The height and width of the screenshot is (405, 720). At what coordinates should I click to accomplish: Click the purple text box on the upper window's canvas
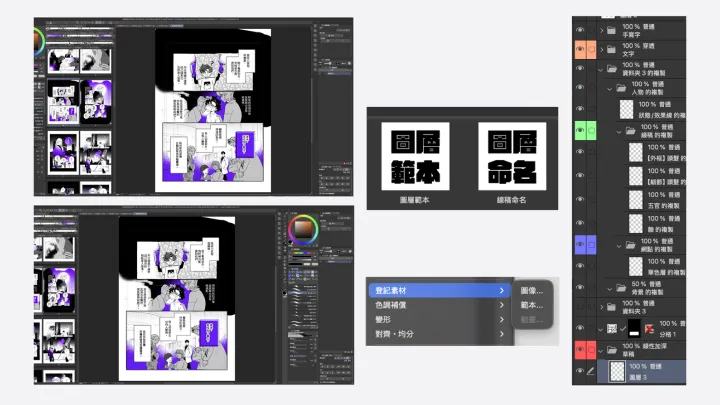point(245,145)
